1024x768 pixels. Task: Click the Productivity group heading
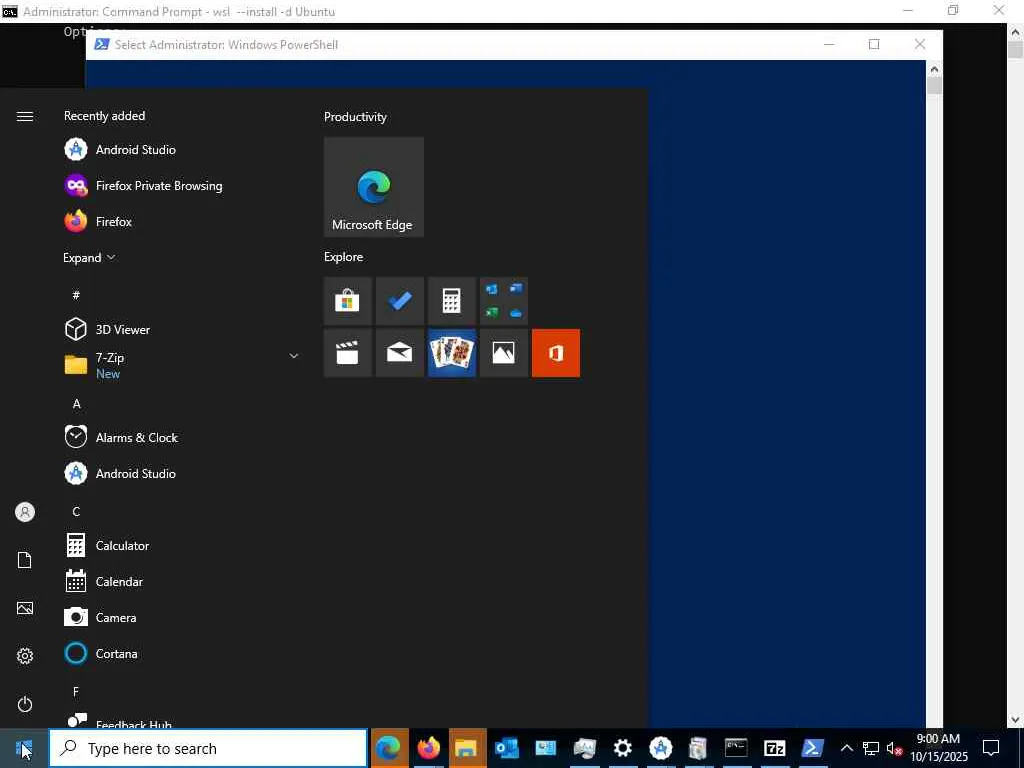(x=355, y=117)
